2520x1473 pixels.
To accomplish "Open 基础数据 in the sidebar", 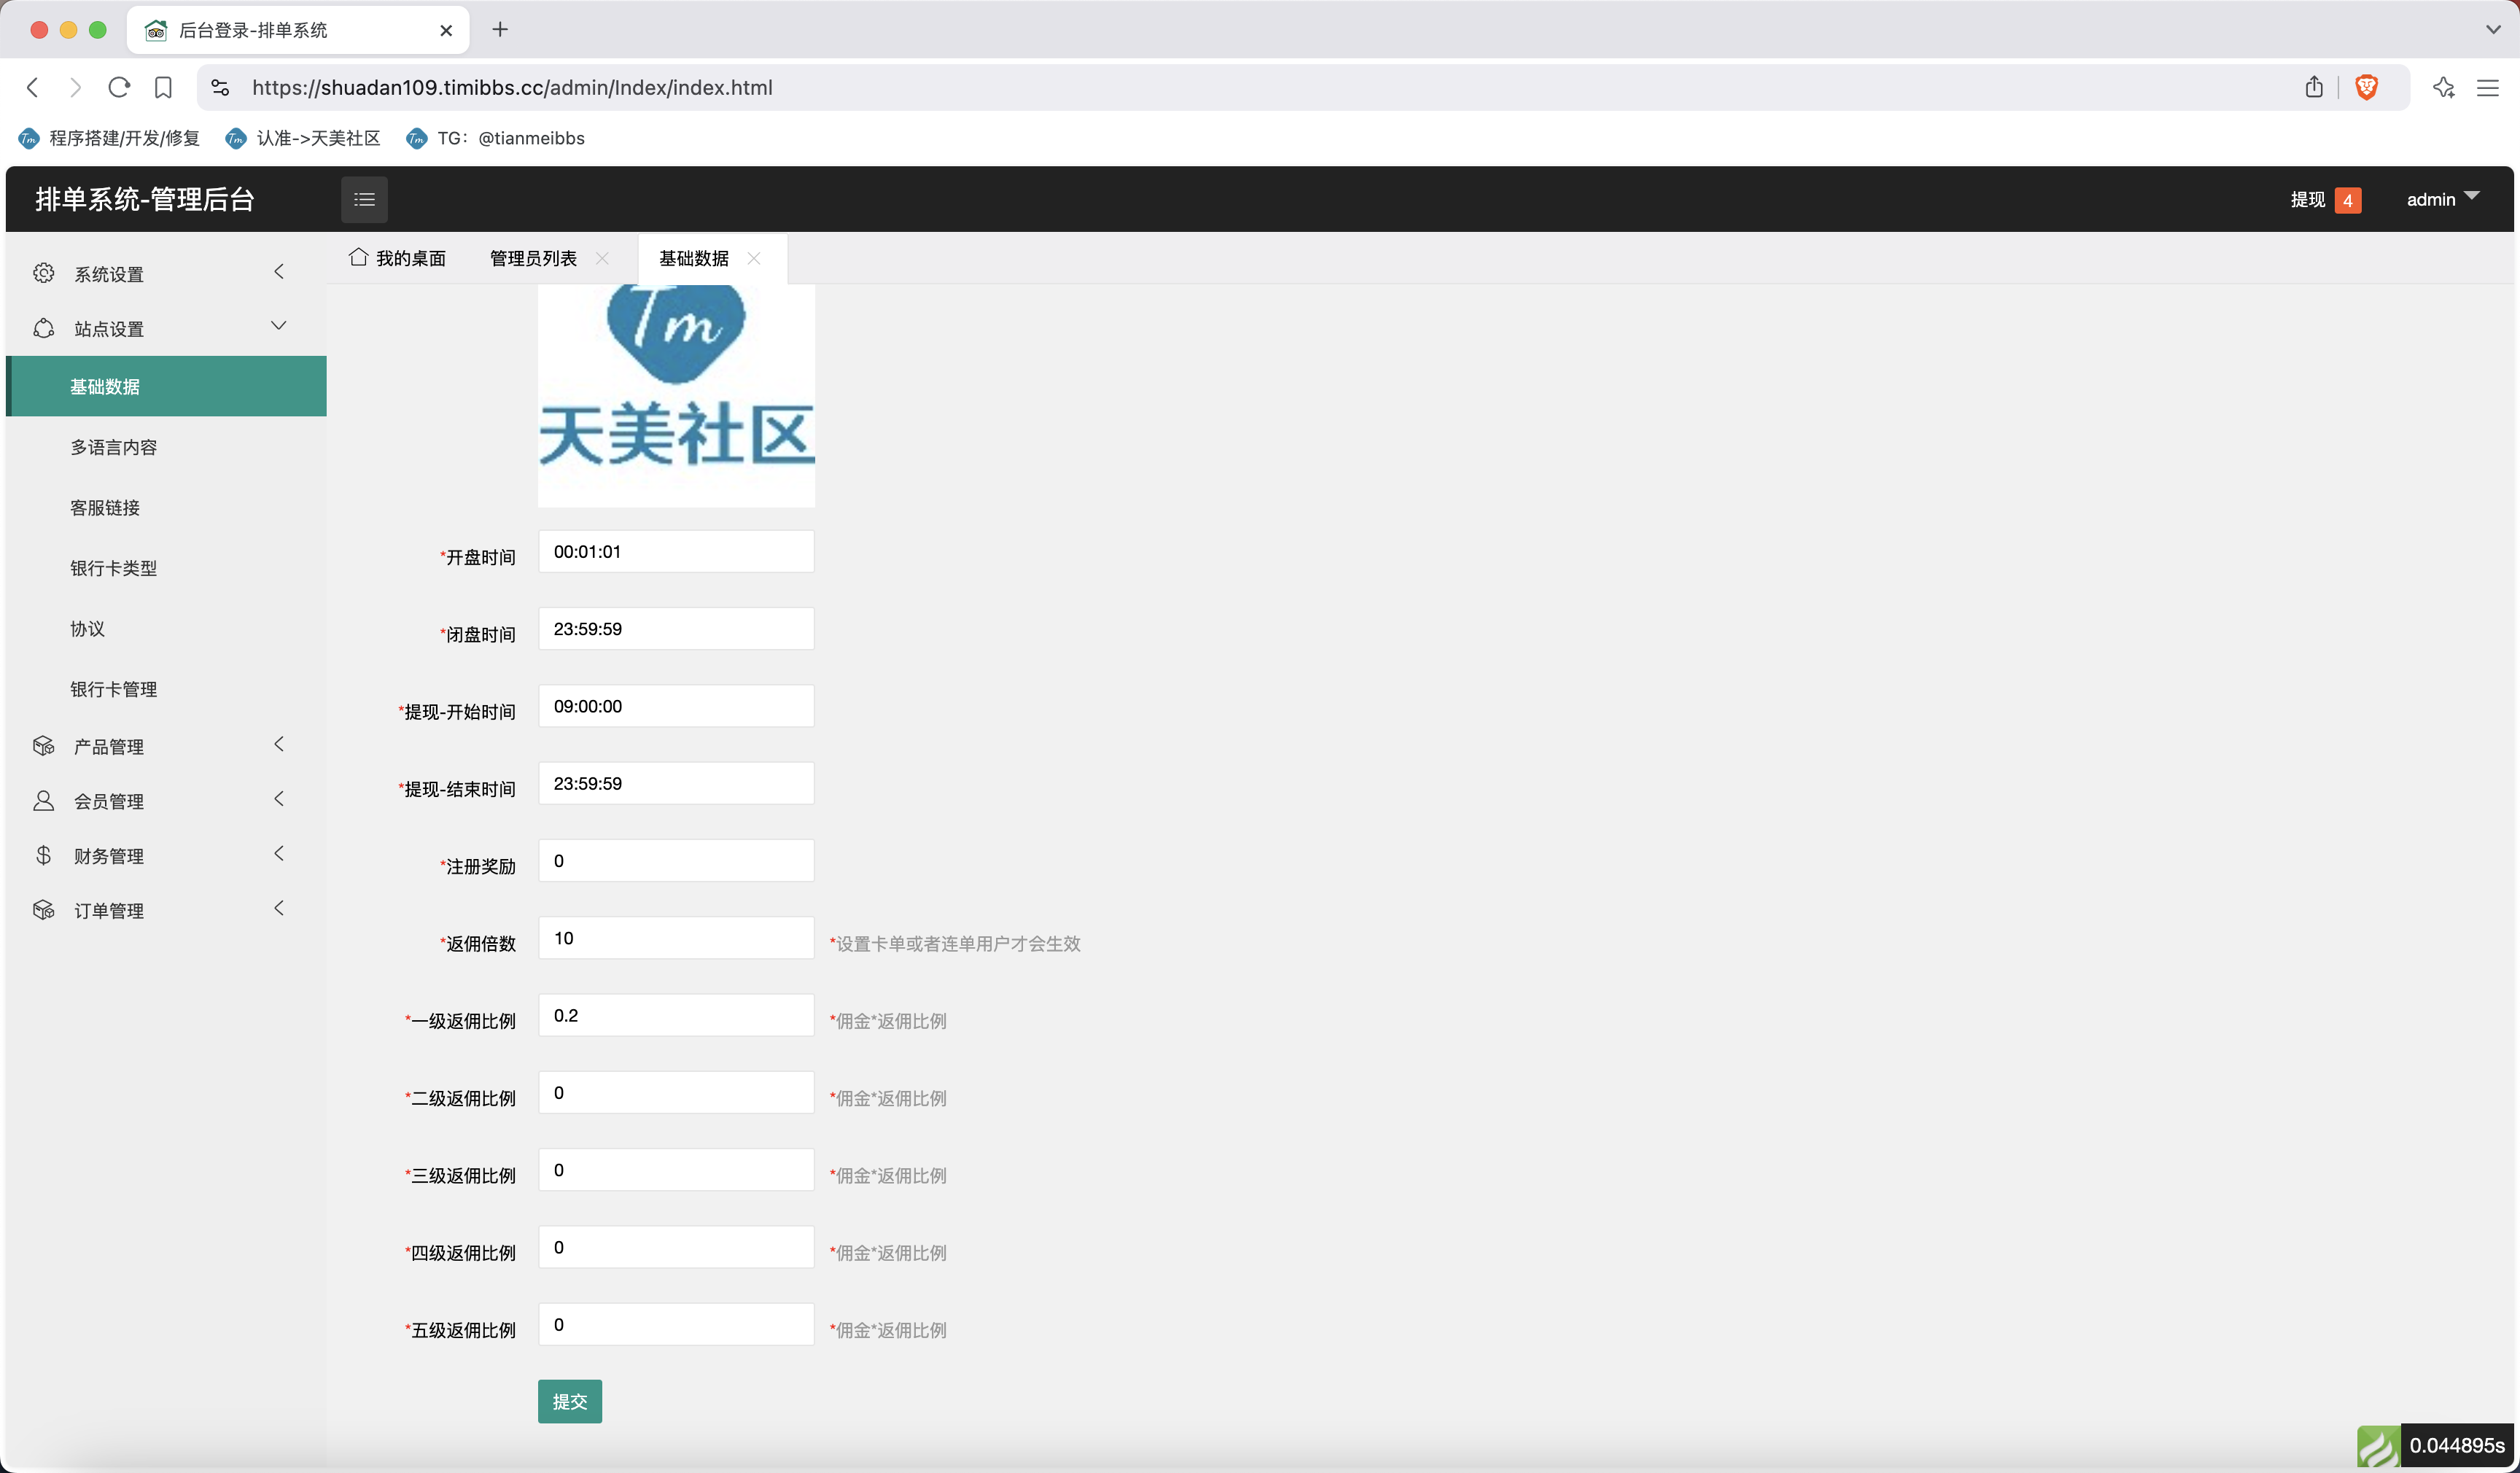I will click(x=166, y=386).
